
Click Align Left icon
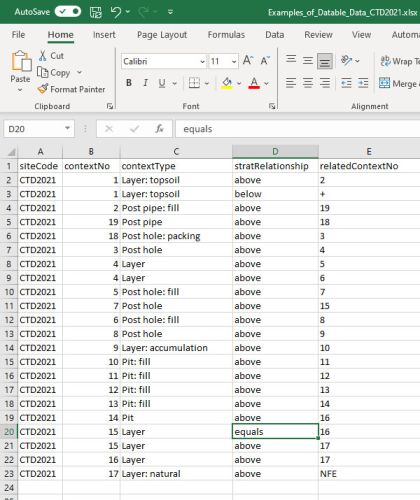(x=291, y=83)
